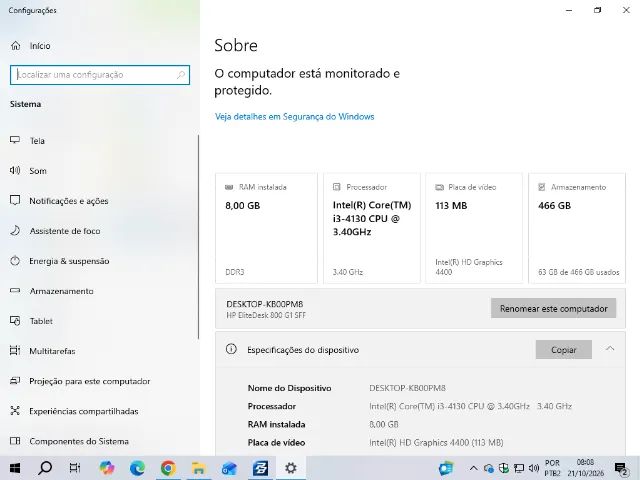
Task: Click the info icon beside Especificações do dispositivo
Action: point(231,349)
